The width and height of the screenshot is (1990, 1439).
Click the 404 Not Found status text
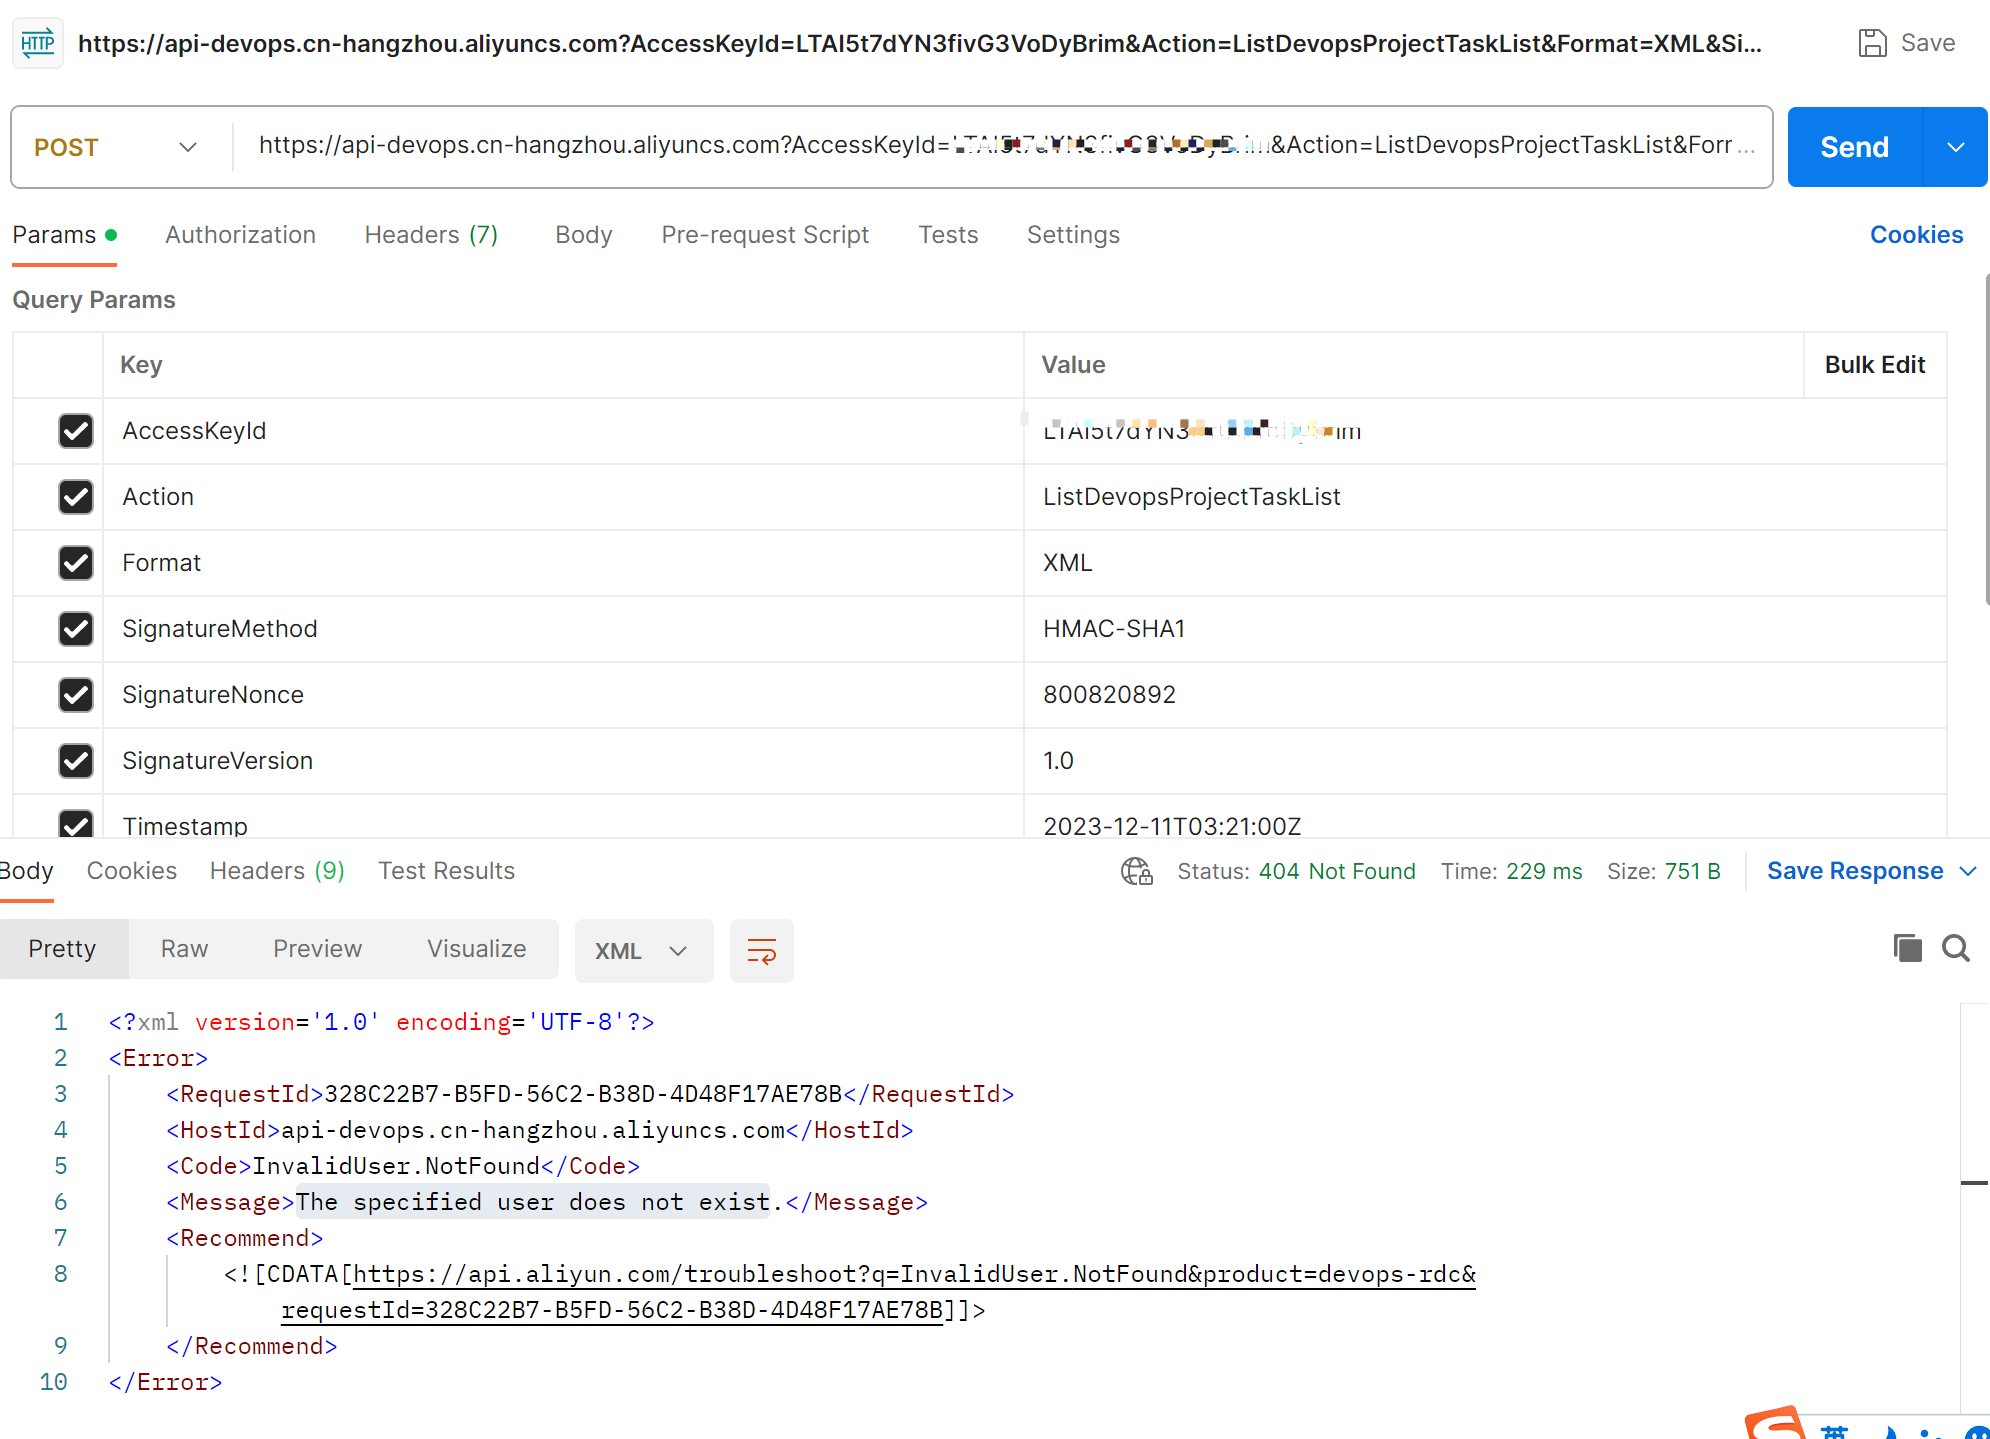(x=1337, y=871)
